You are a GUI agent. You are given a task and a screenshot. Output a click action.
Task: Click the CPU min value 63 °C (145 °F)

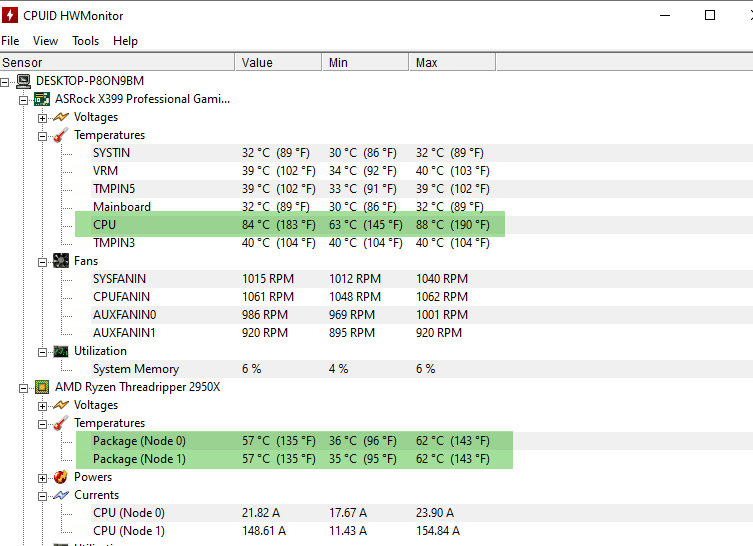point(365,225)
